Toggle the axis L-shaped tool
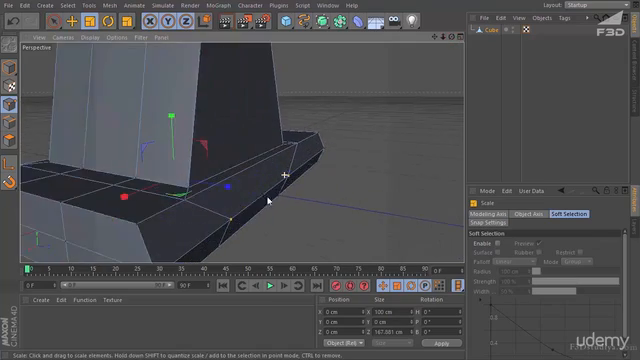Viewport: 640px width, 360px height. pyautogui.click(x=9, y=164)
